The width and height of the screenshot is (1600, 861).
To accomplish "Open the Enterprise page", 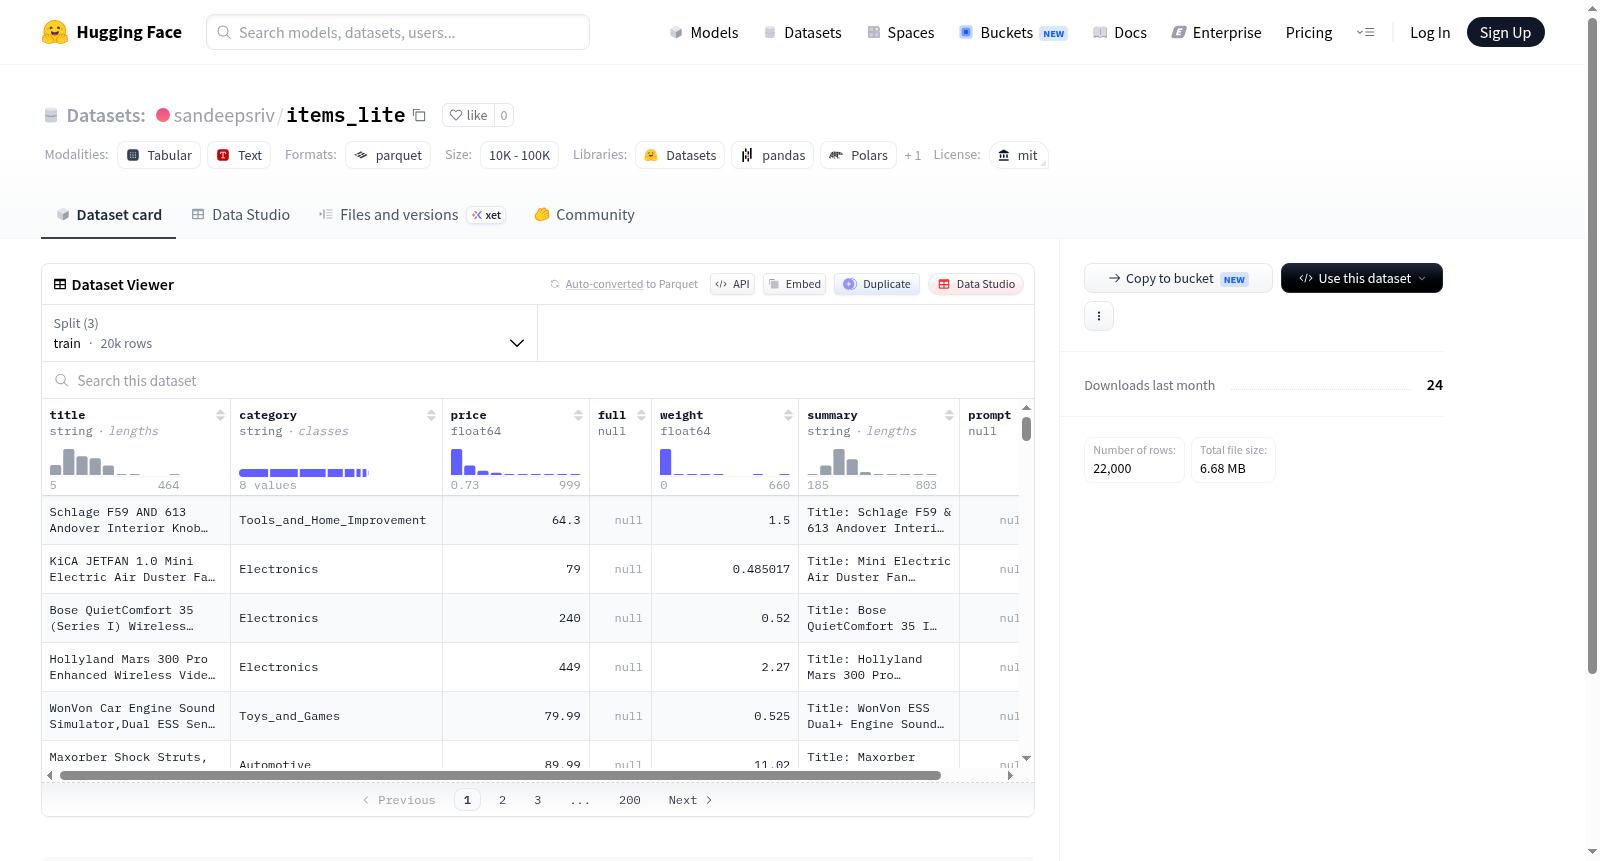I will (x=1216, y=32).
